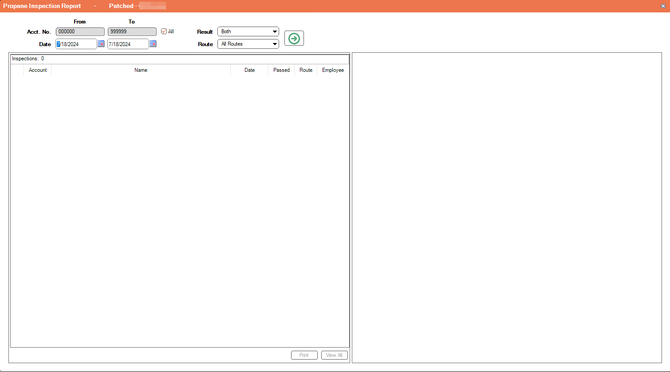Focus the From date input field
Screen dimensions: 670x372
tap(76, 44)
